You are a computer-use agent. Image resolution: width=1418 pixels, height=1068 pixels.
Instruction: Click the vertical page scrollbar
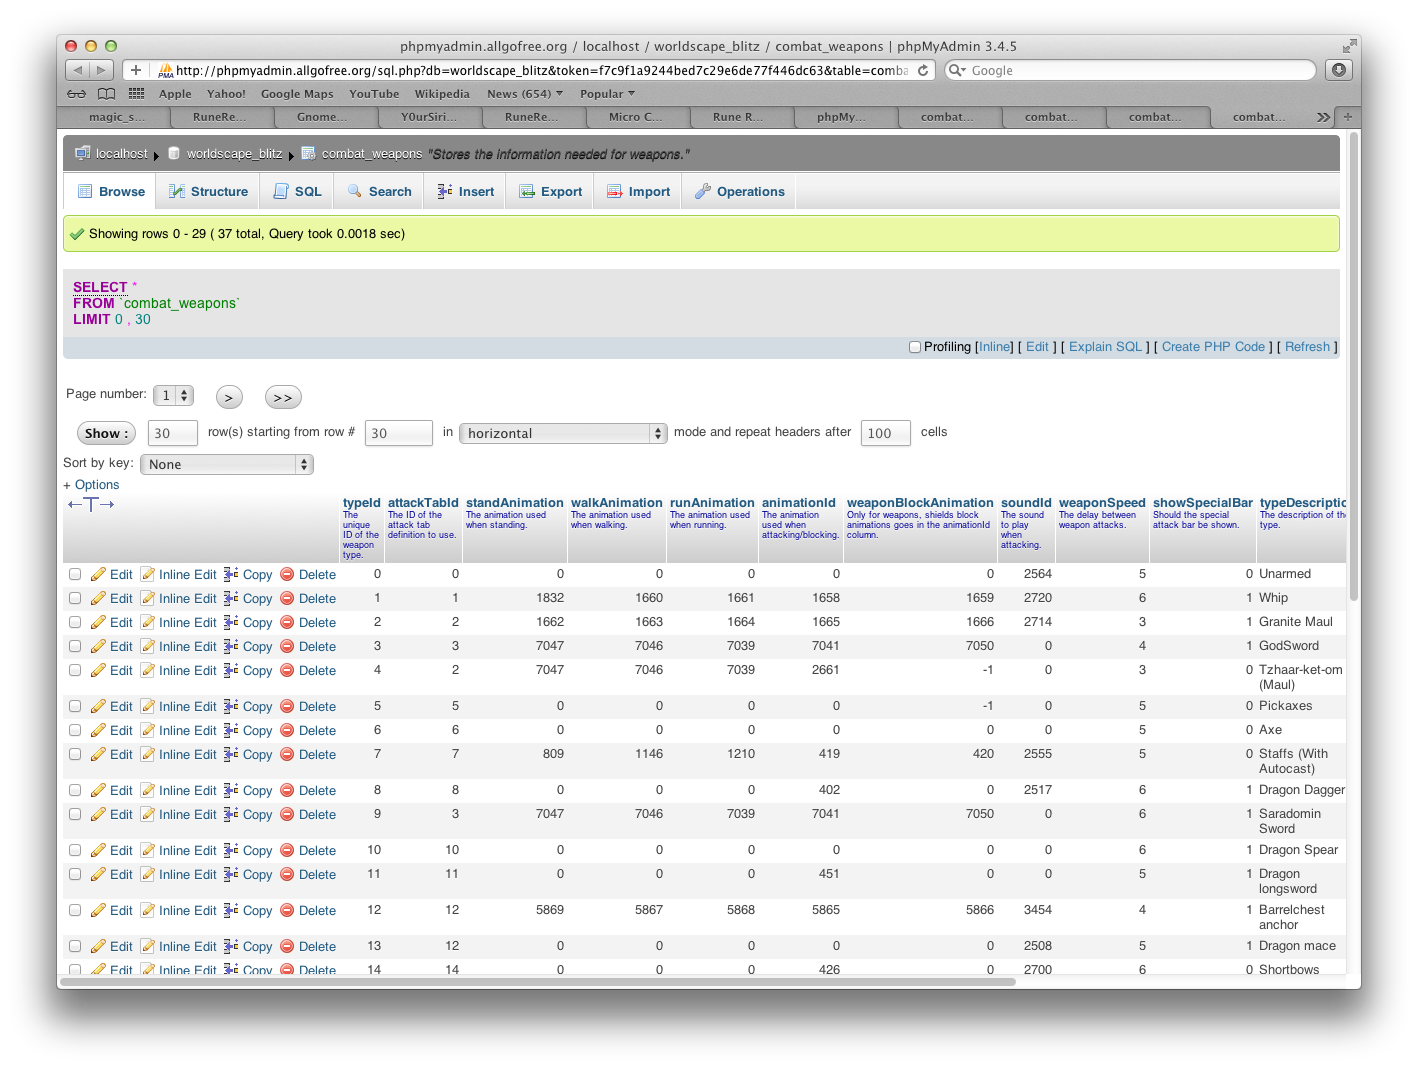coord(1354,365)
